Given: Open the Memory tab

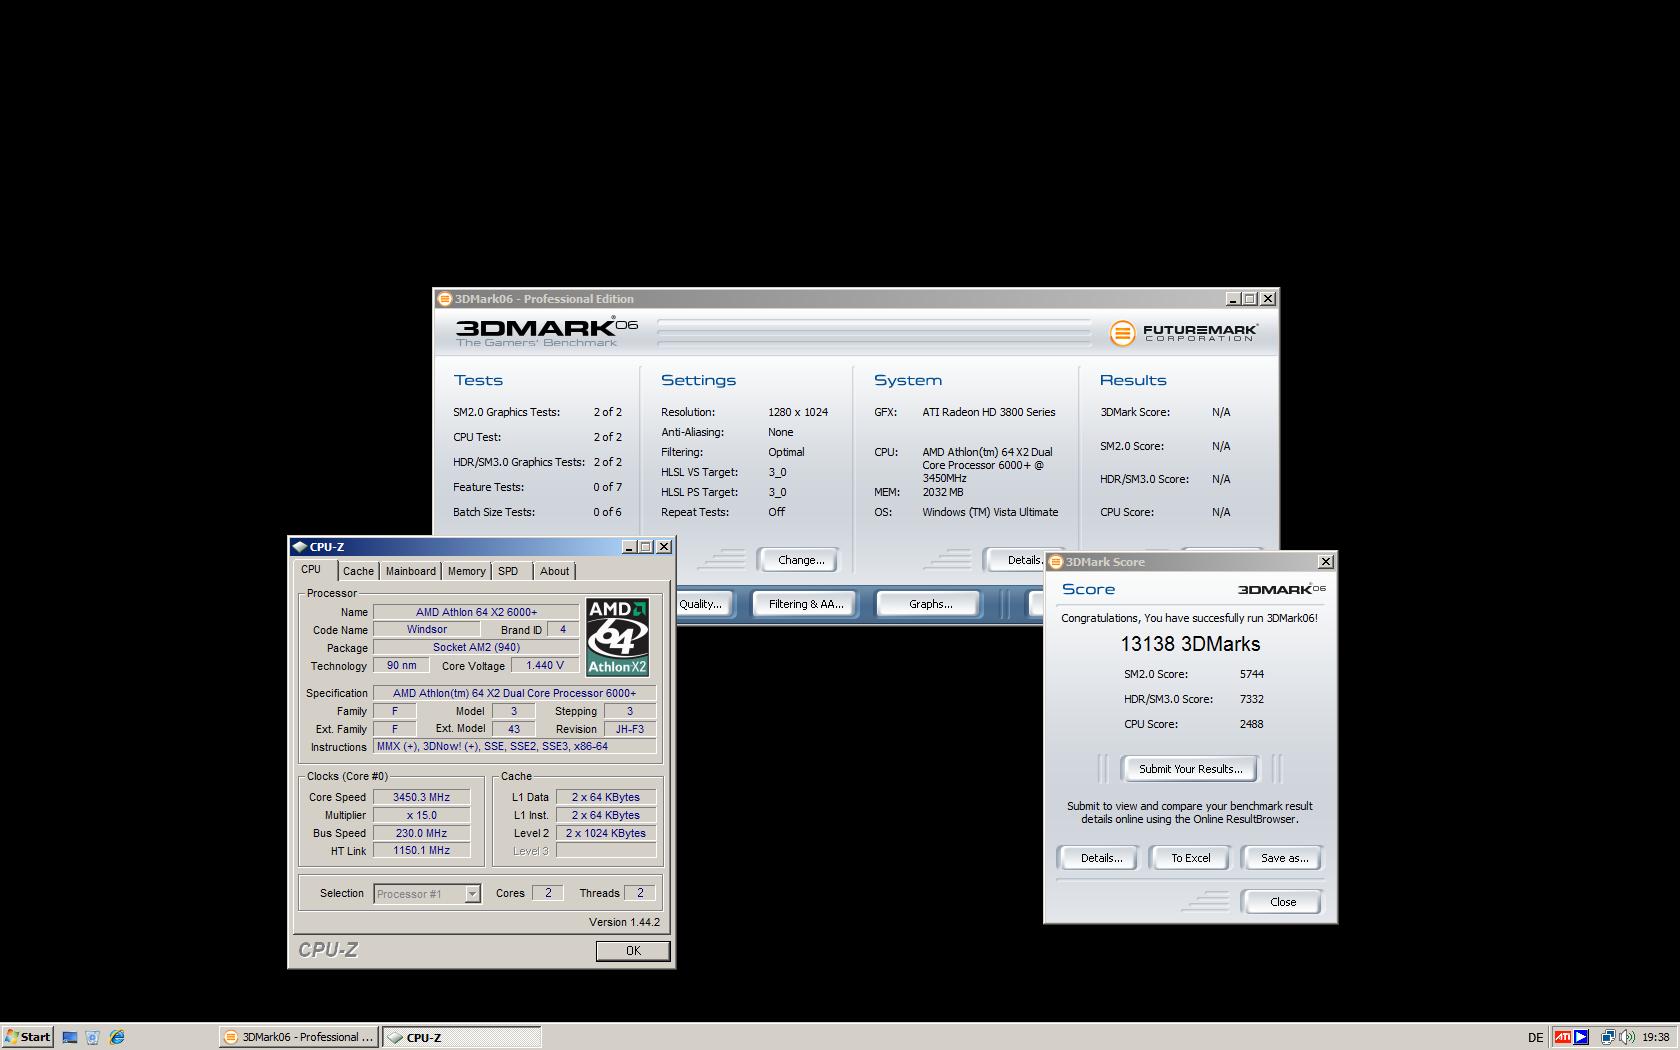Looking at the screenshot, I should click(466, 571).
